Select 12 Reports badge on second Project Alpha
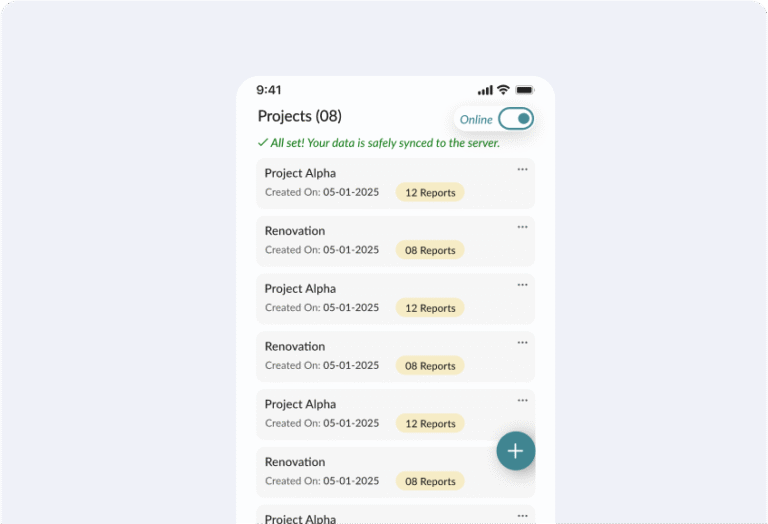768x524 pixels. pyautogui.click(x=430, y=308)
